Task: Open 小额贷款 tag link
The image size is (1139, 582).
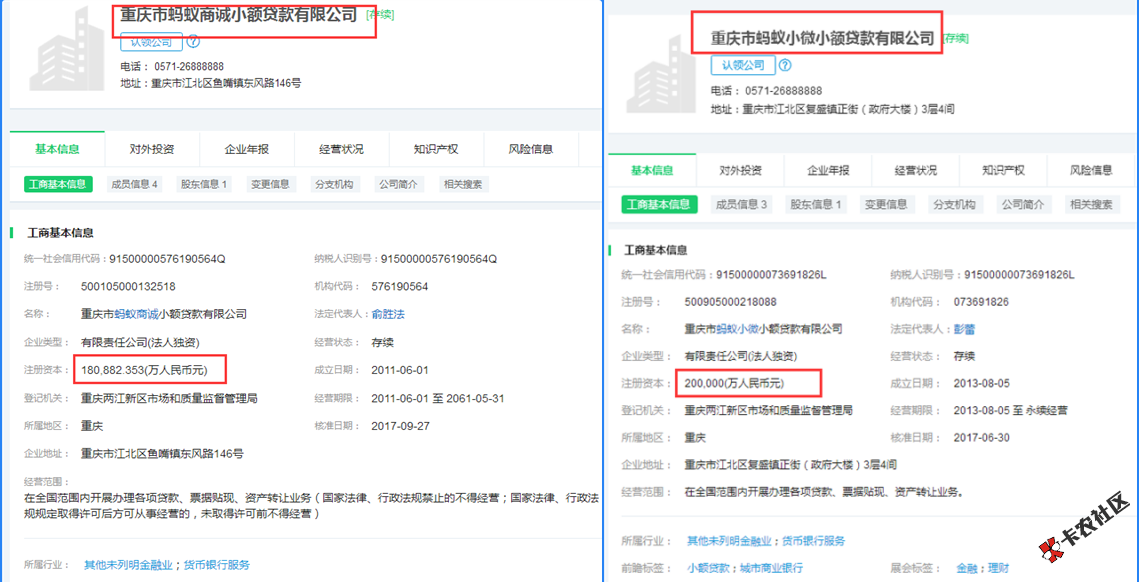Action: click(708, 568)
